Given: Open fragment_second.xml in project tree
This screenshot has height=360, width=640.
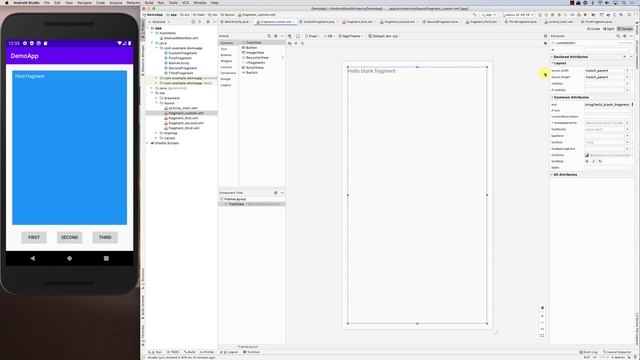Looking at the screenshot, I should 186,123.
